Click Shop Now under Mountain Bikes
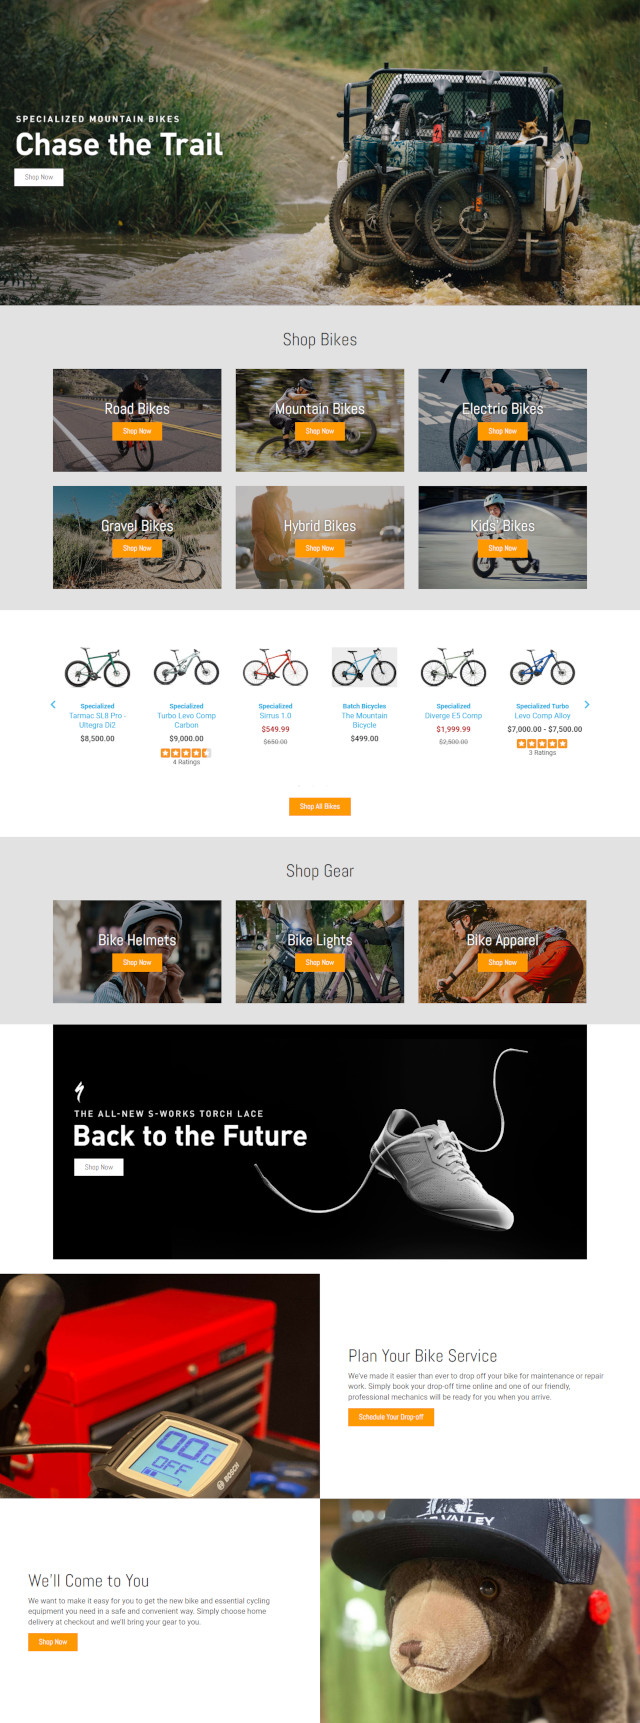The image size is (640, 1723). click(320, 431)
